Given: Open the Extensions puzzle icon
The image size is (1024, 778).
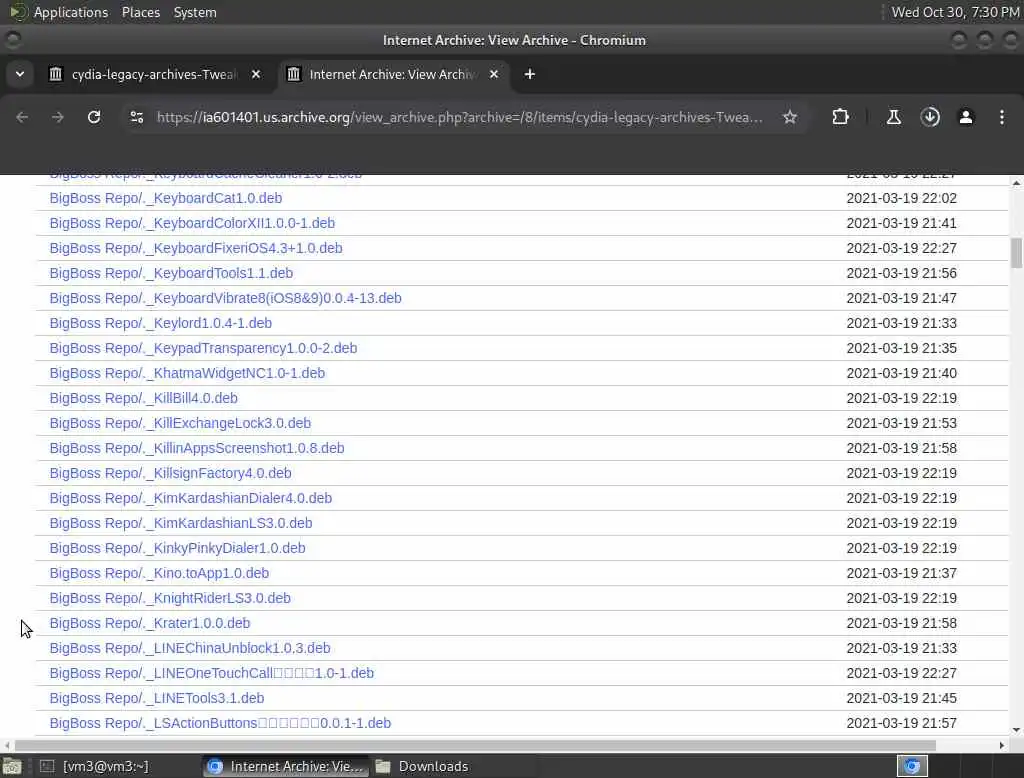Looking at the screenshot, I should tap(840, 117).
